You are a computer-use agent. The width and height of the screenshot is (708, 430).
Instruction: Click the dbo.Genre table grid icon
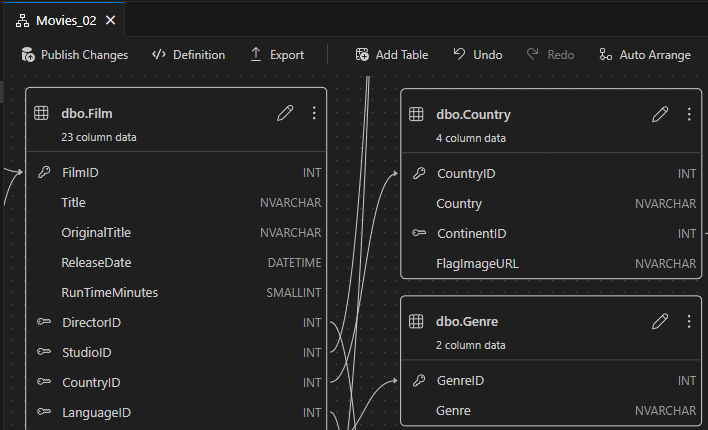coord(416,321)
